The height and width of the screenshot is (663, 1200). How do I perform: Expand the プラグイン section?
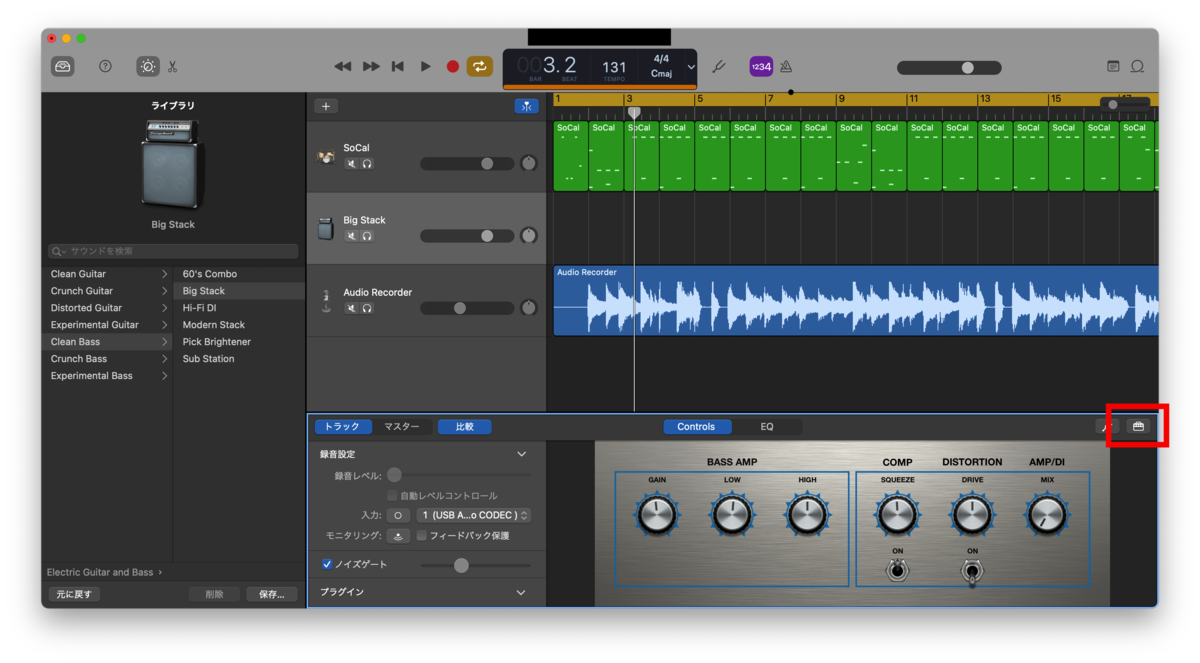(x=521, y=592)
